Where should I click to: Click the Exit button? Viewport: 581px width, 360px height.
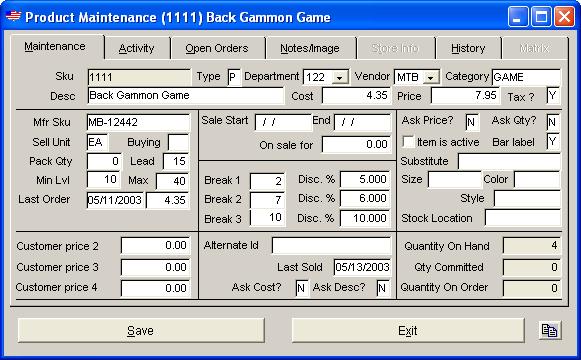(x=408, y=330)
